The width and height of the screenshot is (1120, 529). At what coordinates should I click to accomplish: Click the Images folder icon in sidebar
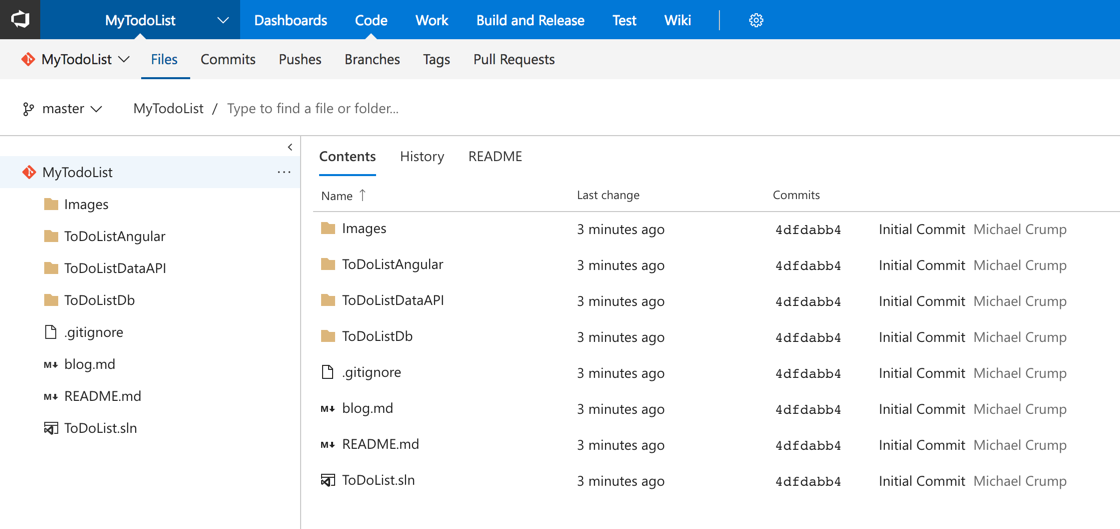pyautogui.click(x=51, y=204)
